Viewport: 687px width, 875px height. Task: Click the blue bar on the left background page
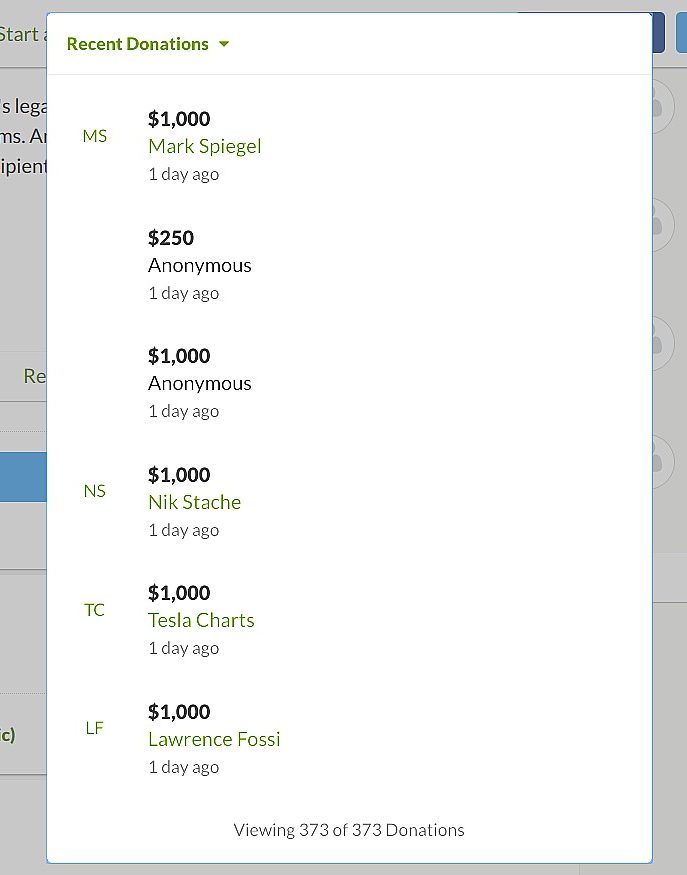pos(23,477)
